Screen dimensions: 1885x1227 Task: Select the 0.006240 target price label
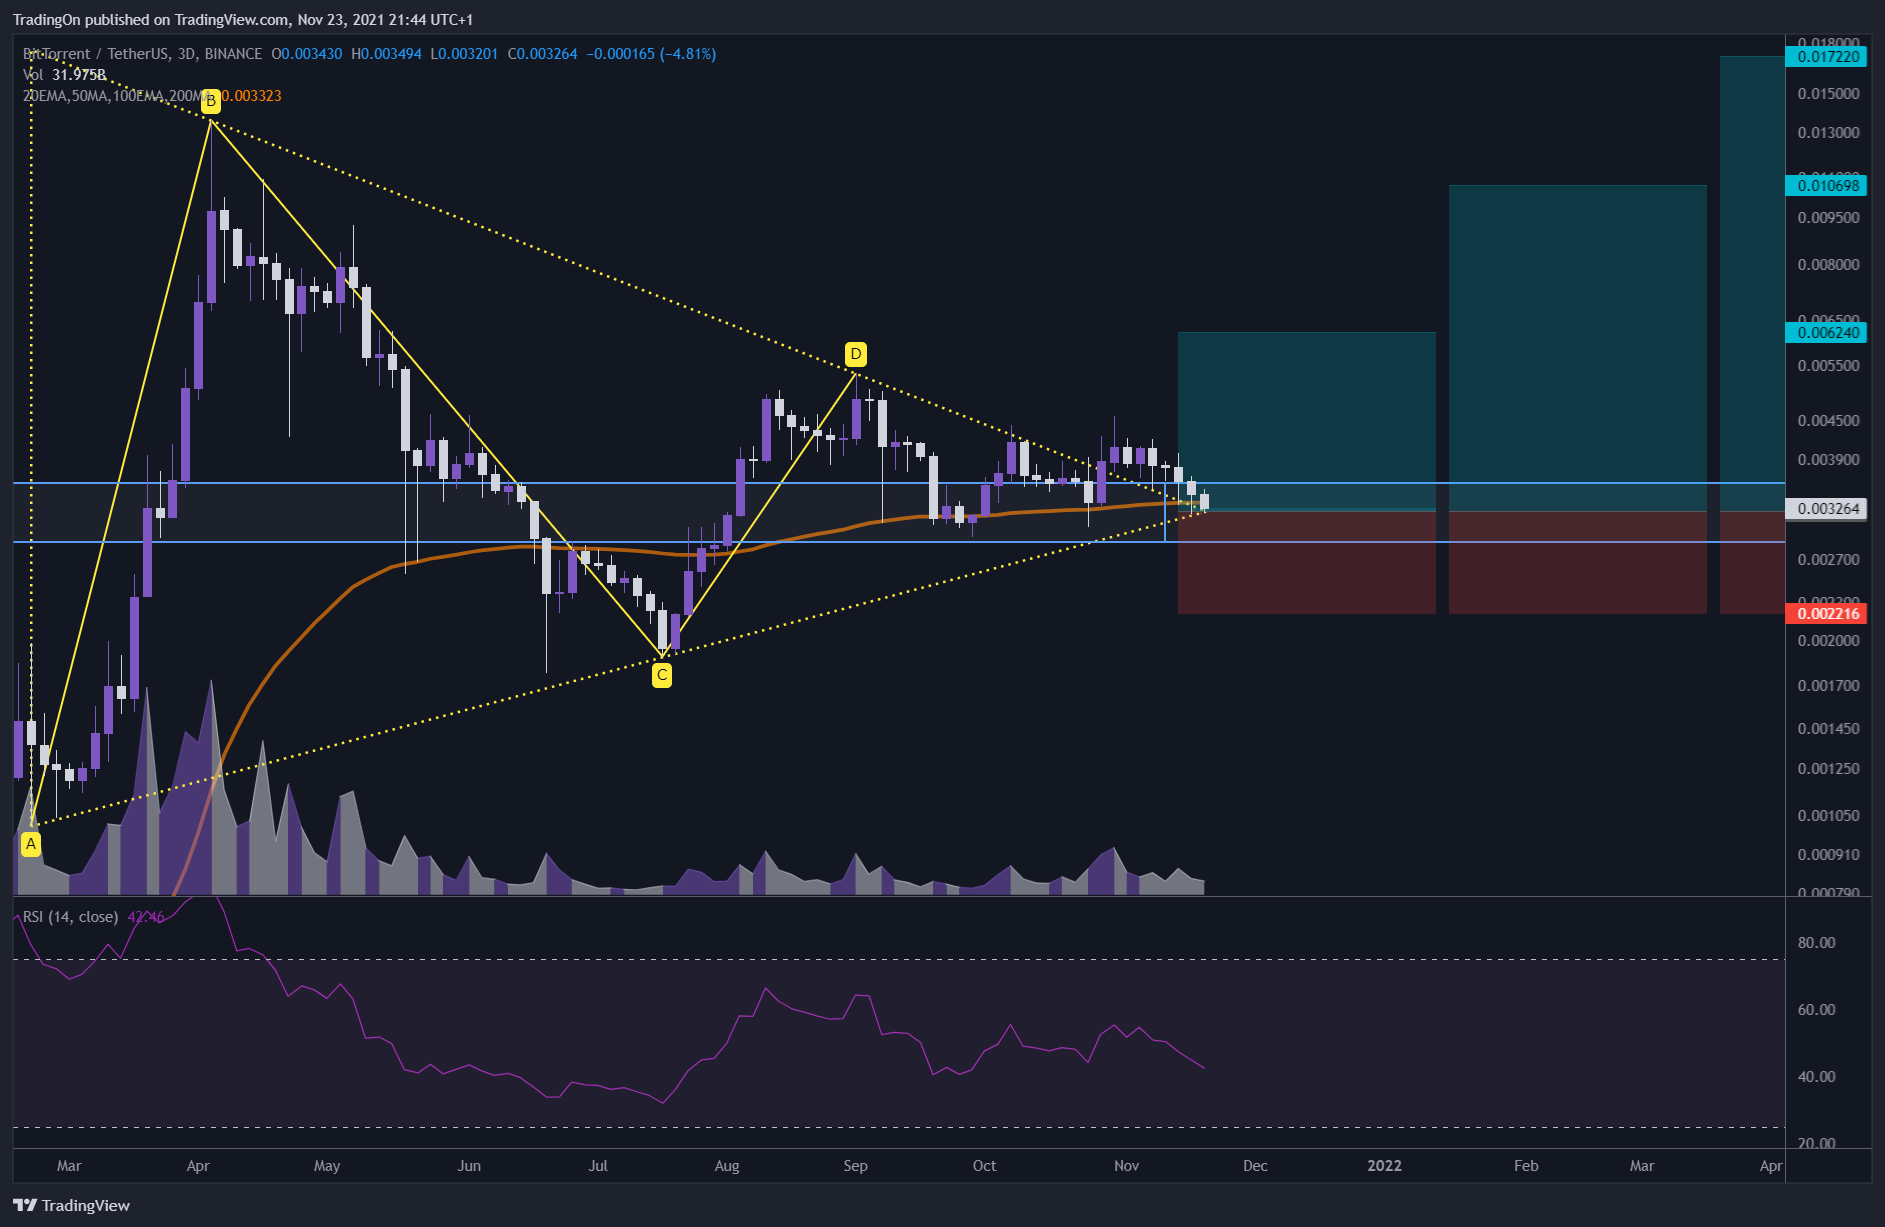1826,332
